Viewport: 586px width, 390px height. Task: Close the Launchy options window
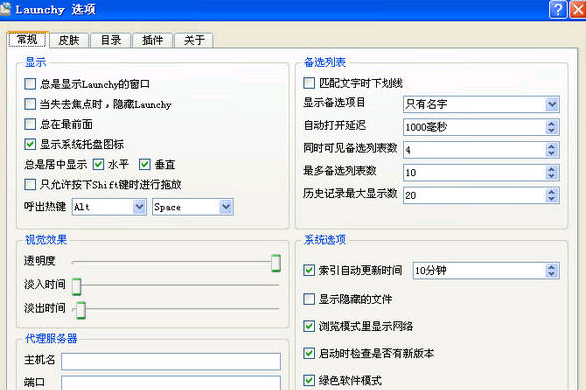point(578,9)
